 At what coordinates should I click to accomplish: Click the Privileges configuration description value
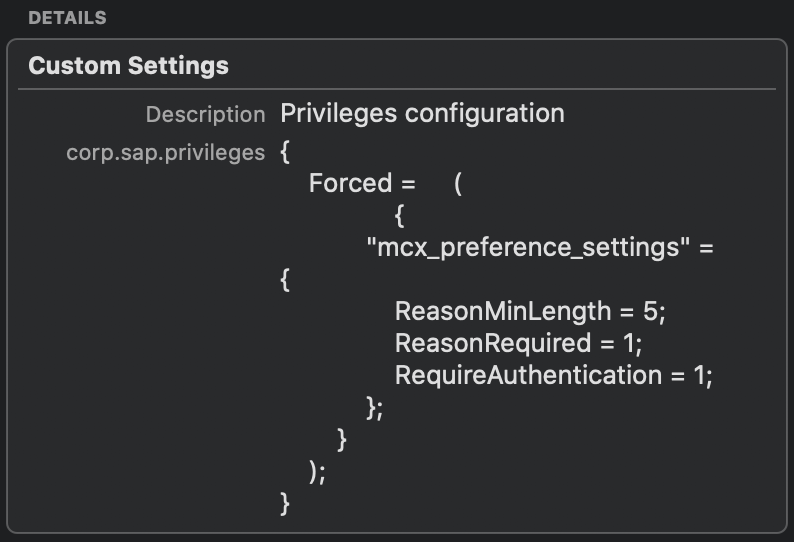(x=422, y=113)
